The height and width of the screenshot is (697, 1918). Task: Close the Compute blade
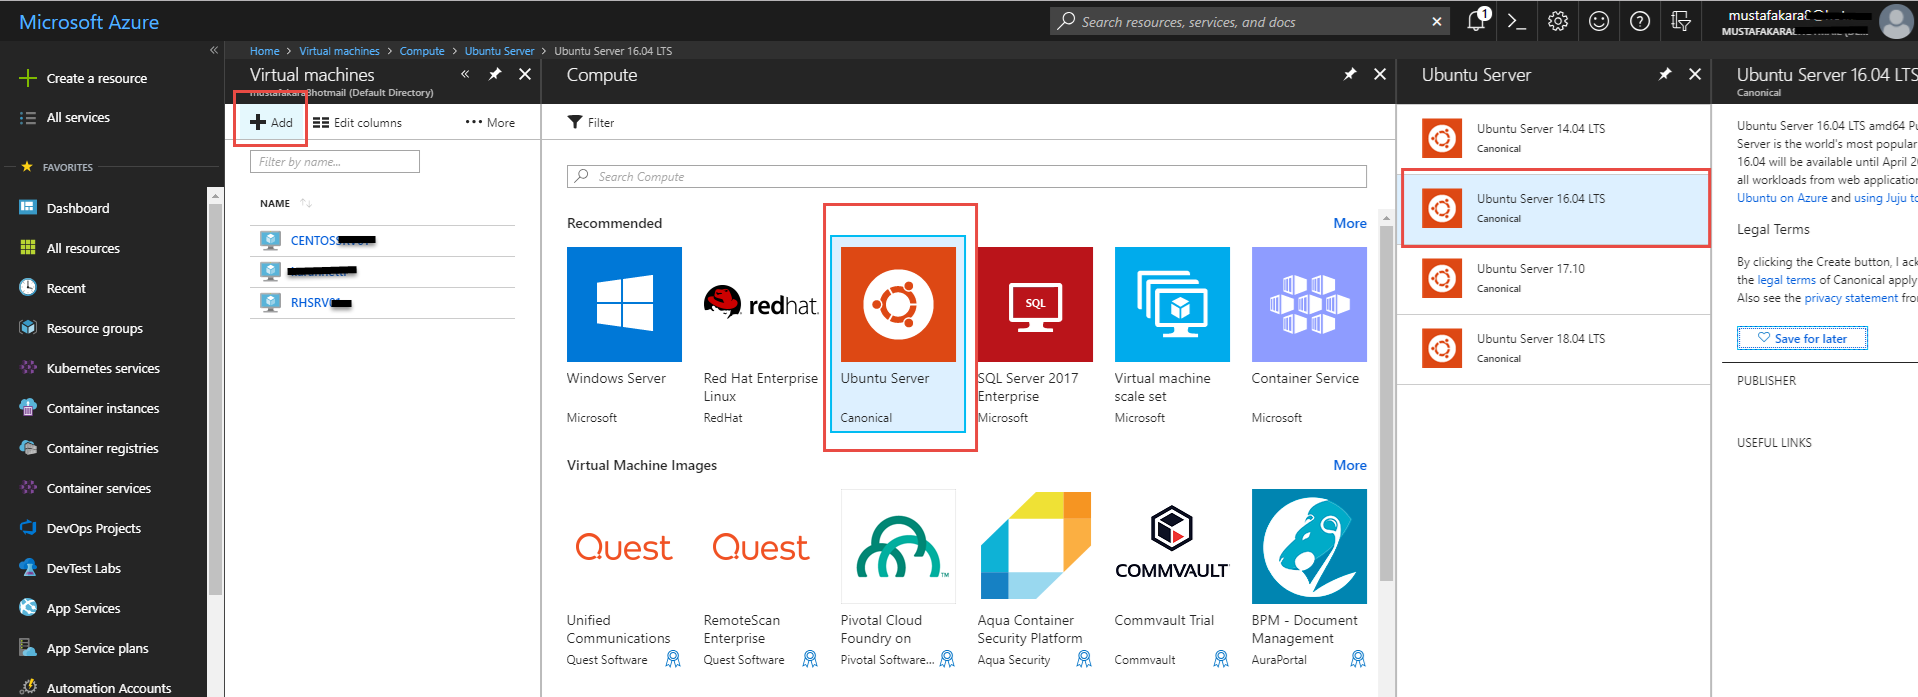click(x=1380, y=74)
